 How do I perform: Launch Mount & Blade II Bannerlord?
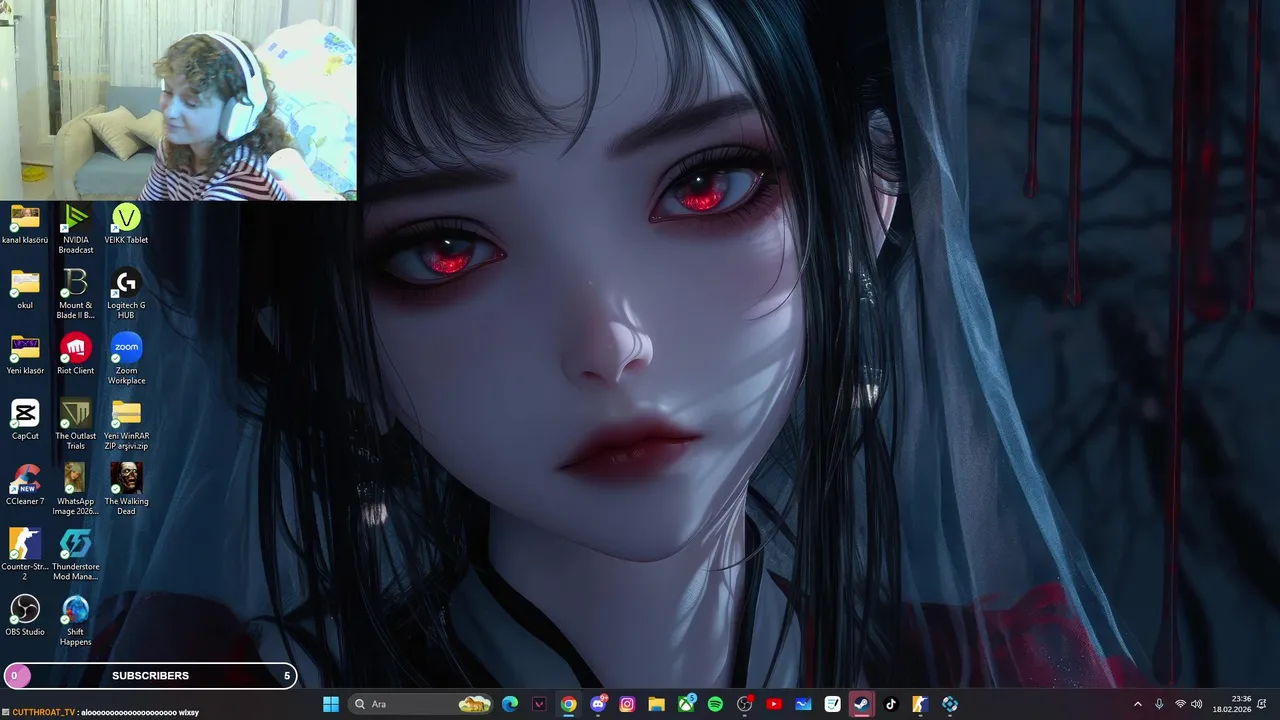coord(75,294)
